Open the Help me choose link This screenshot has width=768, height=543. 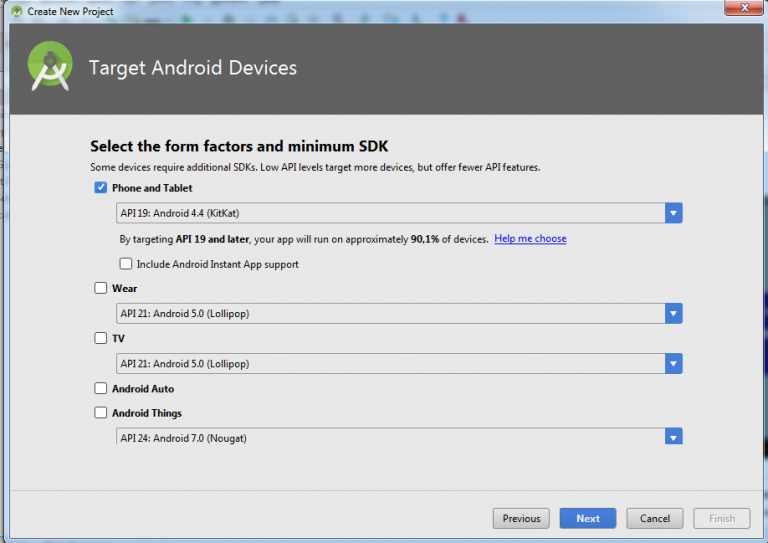(530, 239)
